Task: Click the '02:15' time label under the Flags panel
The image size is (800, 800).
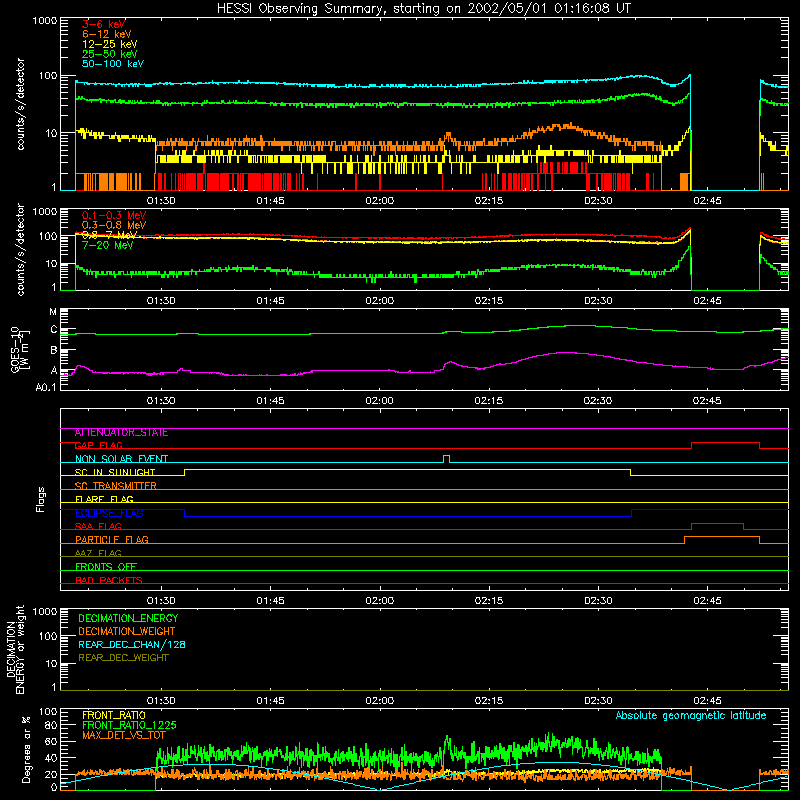Action: [x=489, y=601]
